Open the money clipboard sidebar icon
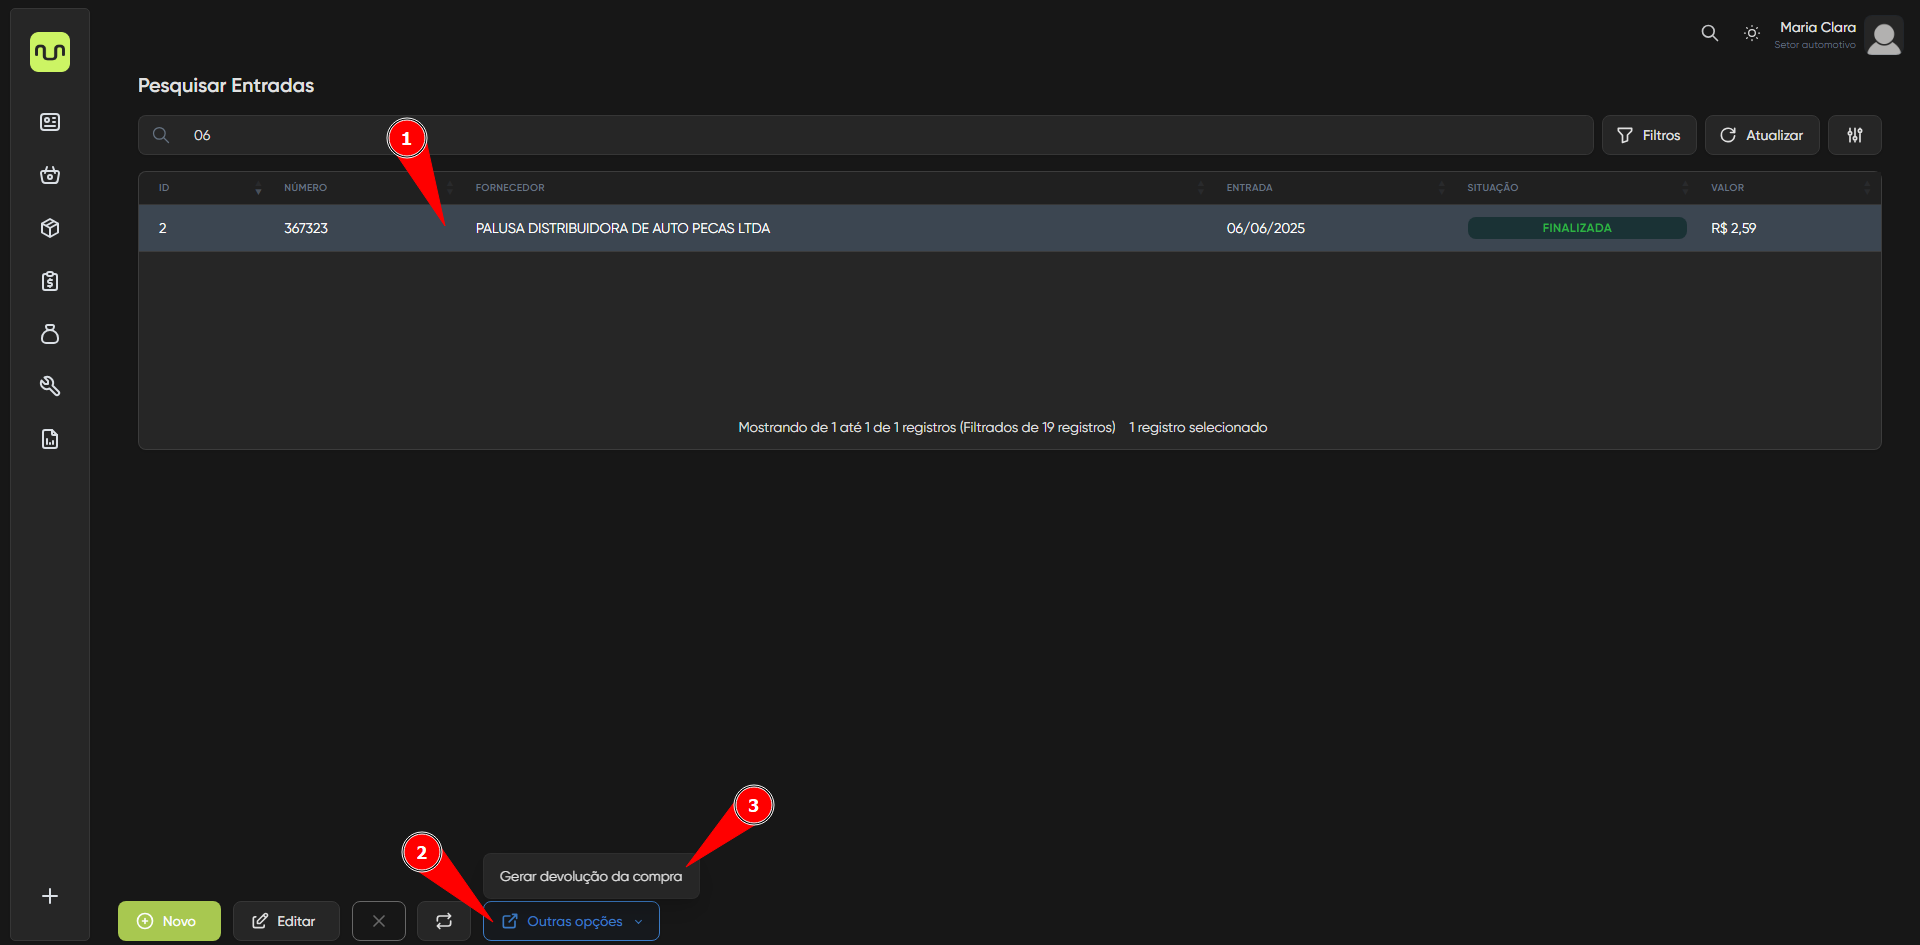This screenshot has width=1920, height=945. (50, 281)
